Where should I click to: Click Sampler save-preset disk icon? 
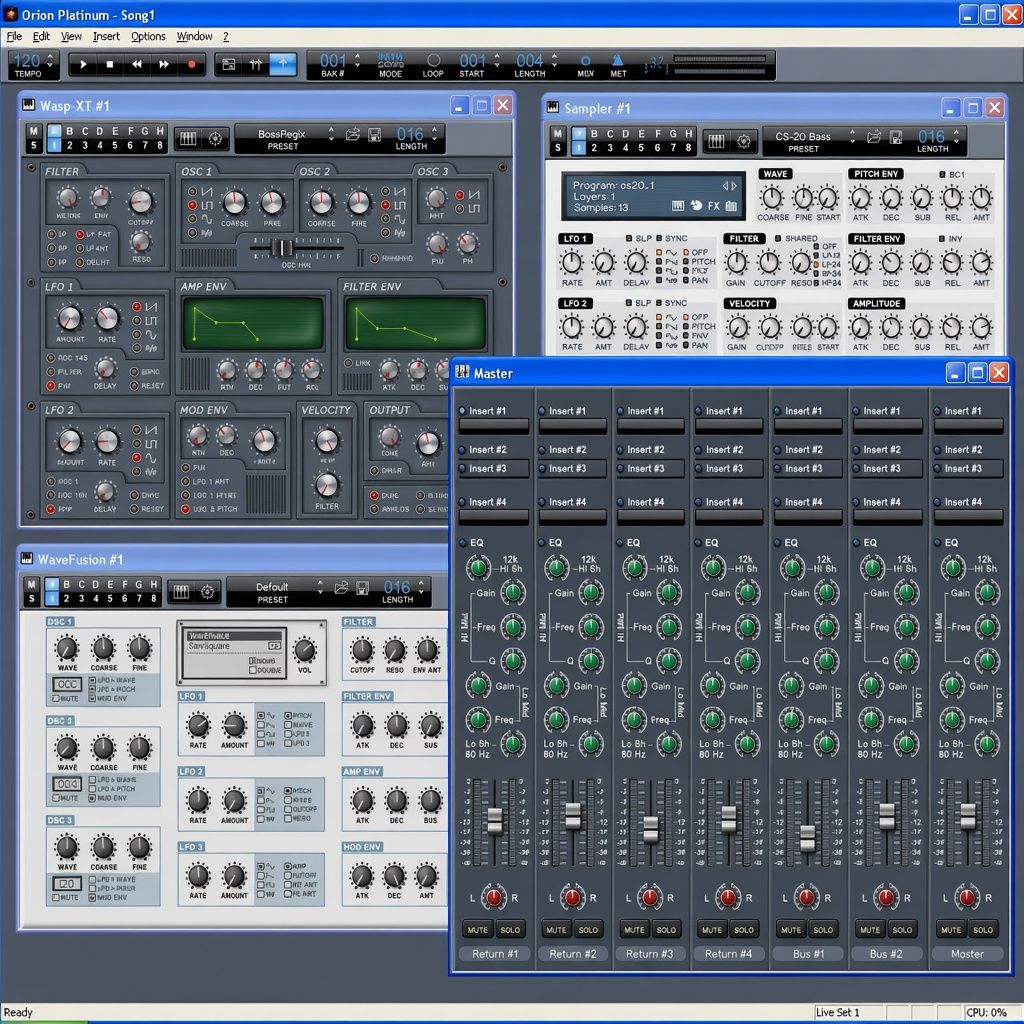(x=896, y=137)
